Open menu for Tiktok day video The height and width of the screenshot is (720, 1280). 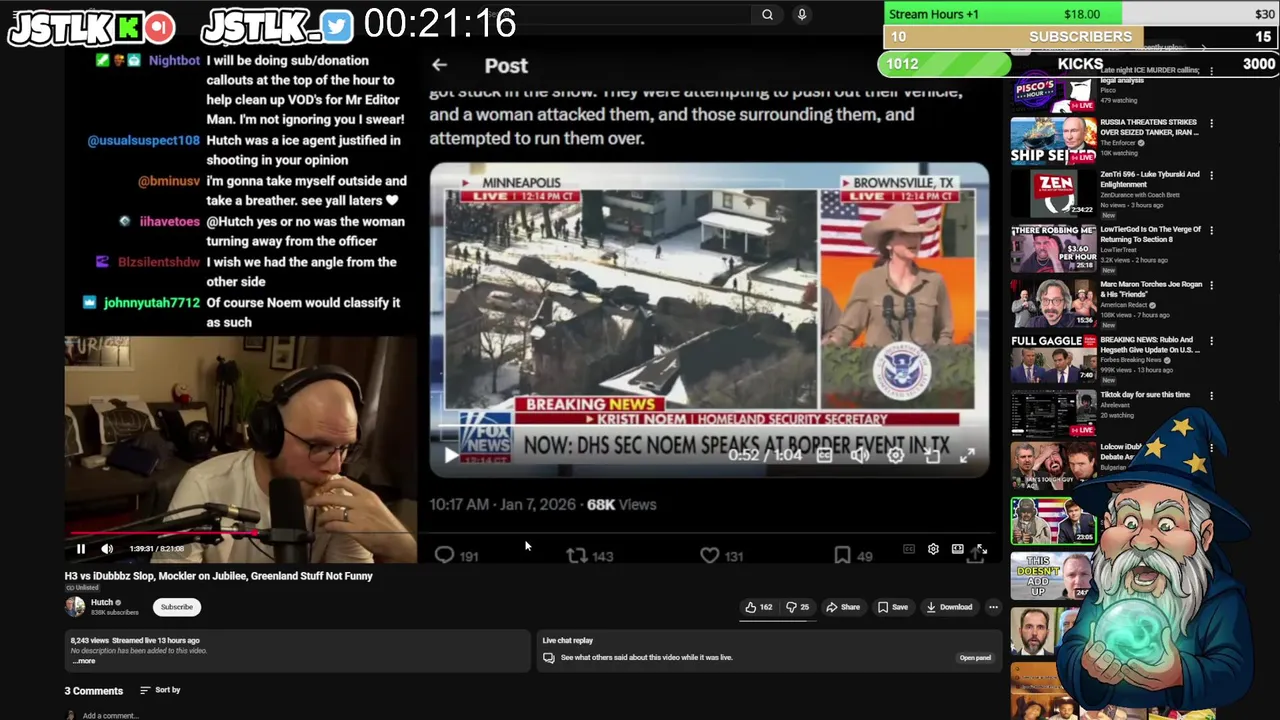coord(1211,396)
